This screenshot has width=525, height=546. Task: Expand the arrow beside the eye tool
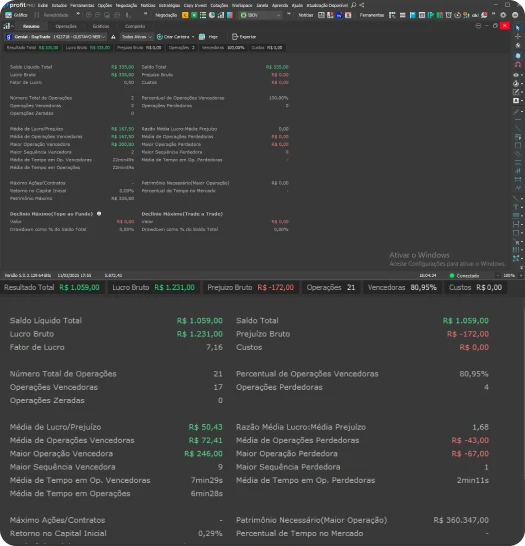pos(522,75)
